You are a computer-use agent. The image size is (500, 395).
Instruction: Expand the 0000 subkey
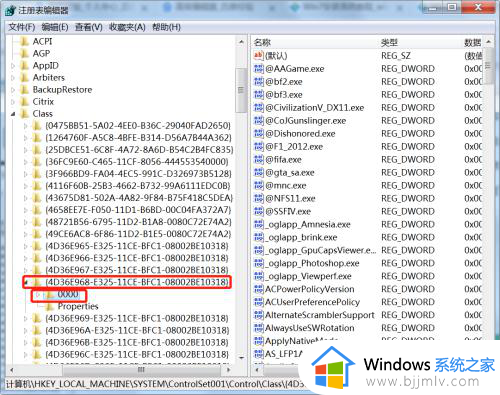(38, 295)
